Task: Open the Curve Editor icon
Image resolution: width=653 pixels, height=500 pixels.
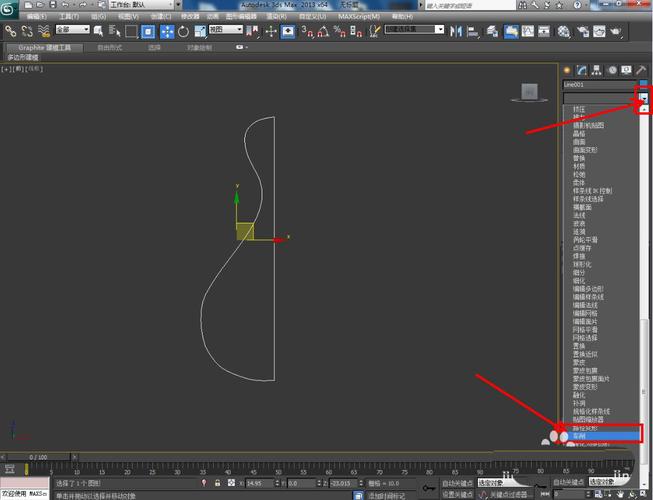Action: click(x=528, y=32)
